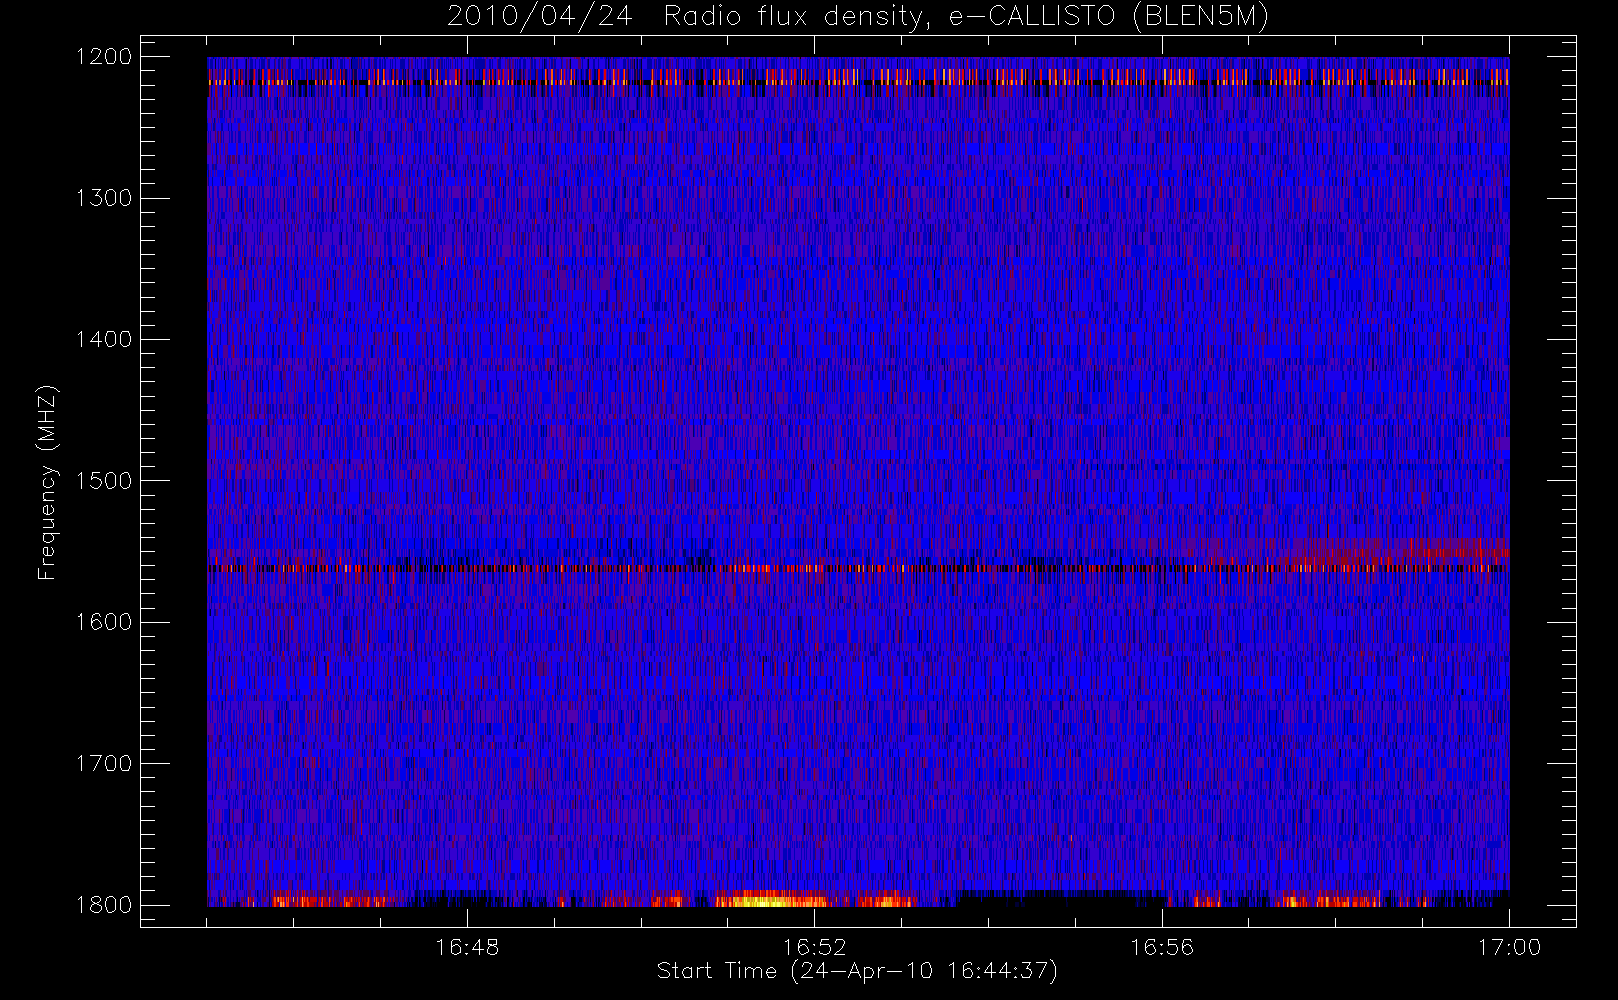Click the 16:52 time tick label
This screenshot has width=1618, height=1000.
pyautogui.click(x=814, y=947)
